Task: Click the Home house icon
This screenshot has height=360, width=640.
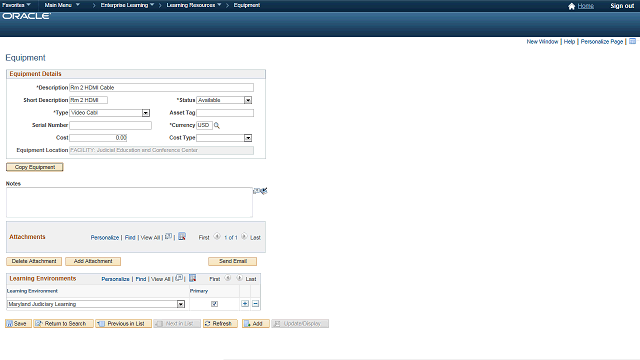Action: (x=571, y=6)
